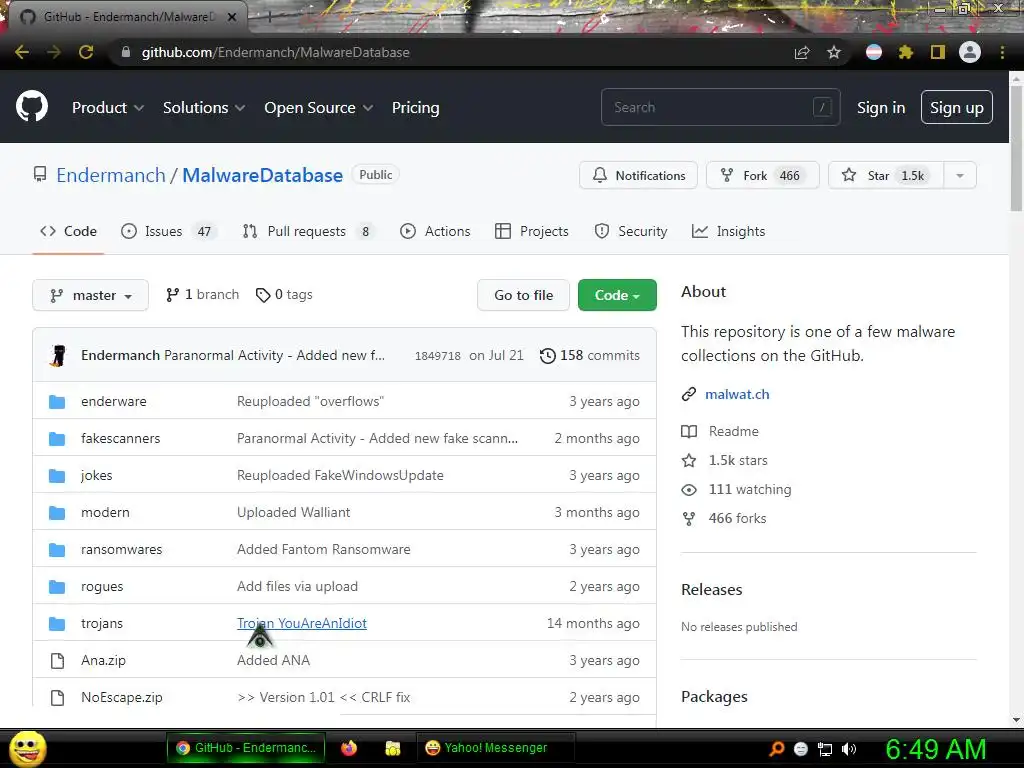Click the search magnifier tray icon
This screenshot has height=768, width=1024.
(776, 749)
